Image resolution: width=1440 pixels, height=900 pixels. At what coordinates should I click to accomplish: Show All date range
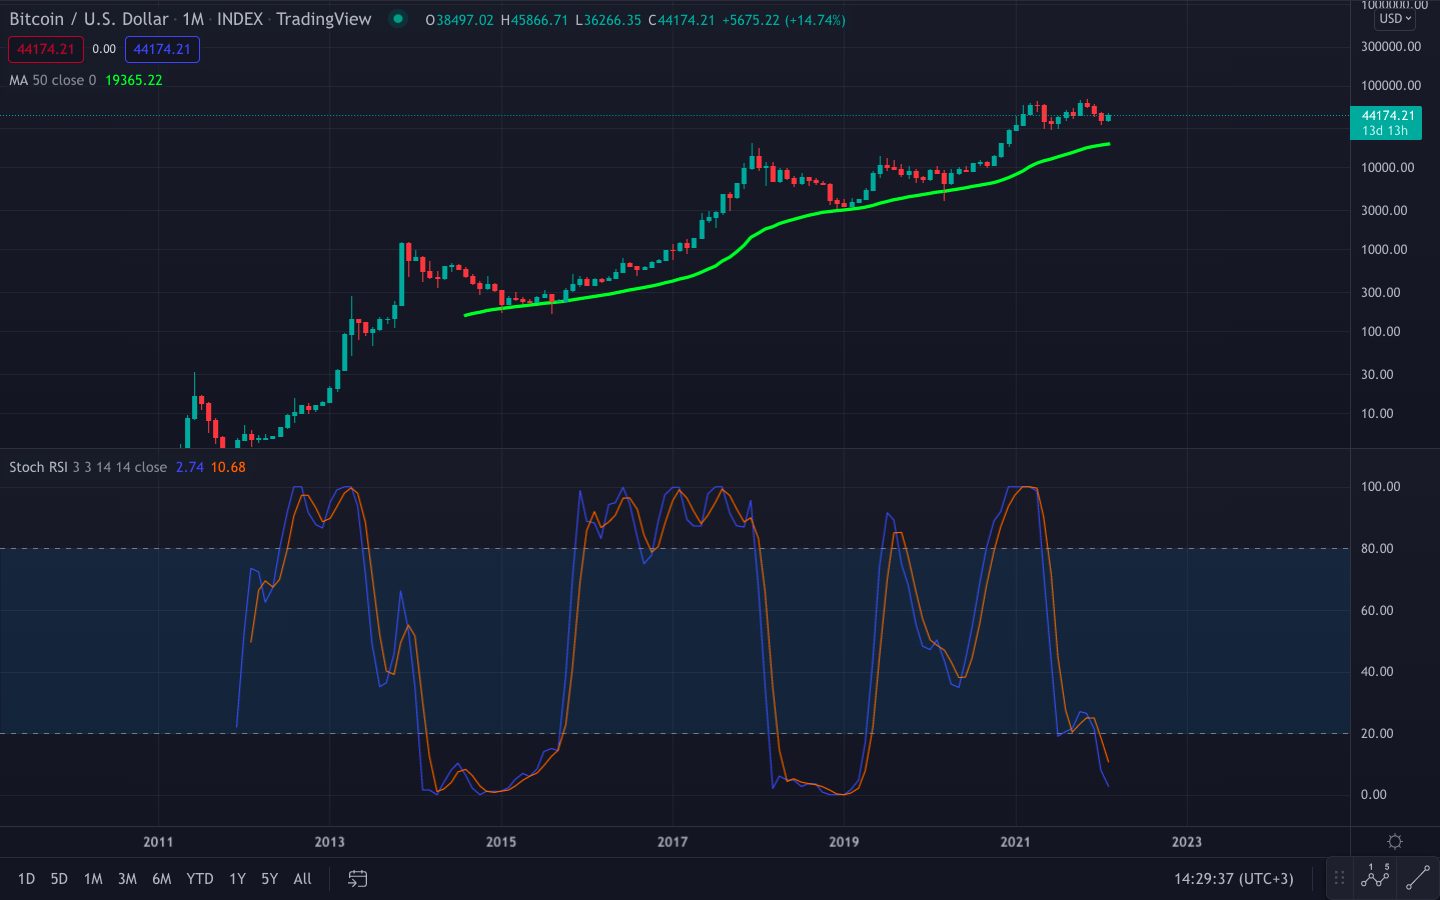302,879
